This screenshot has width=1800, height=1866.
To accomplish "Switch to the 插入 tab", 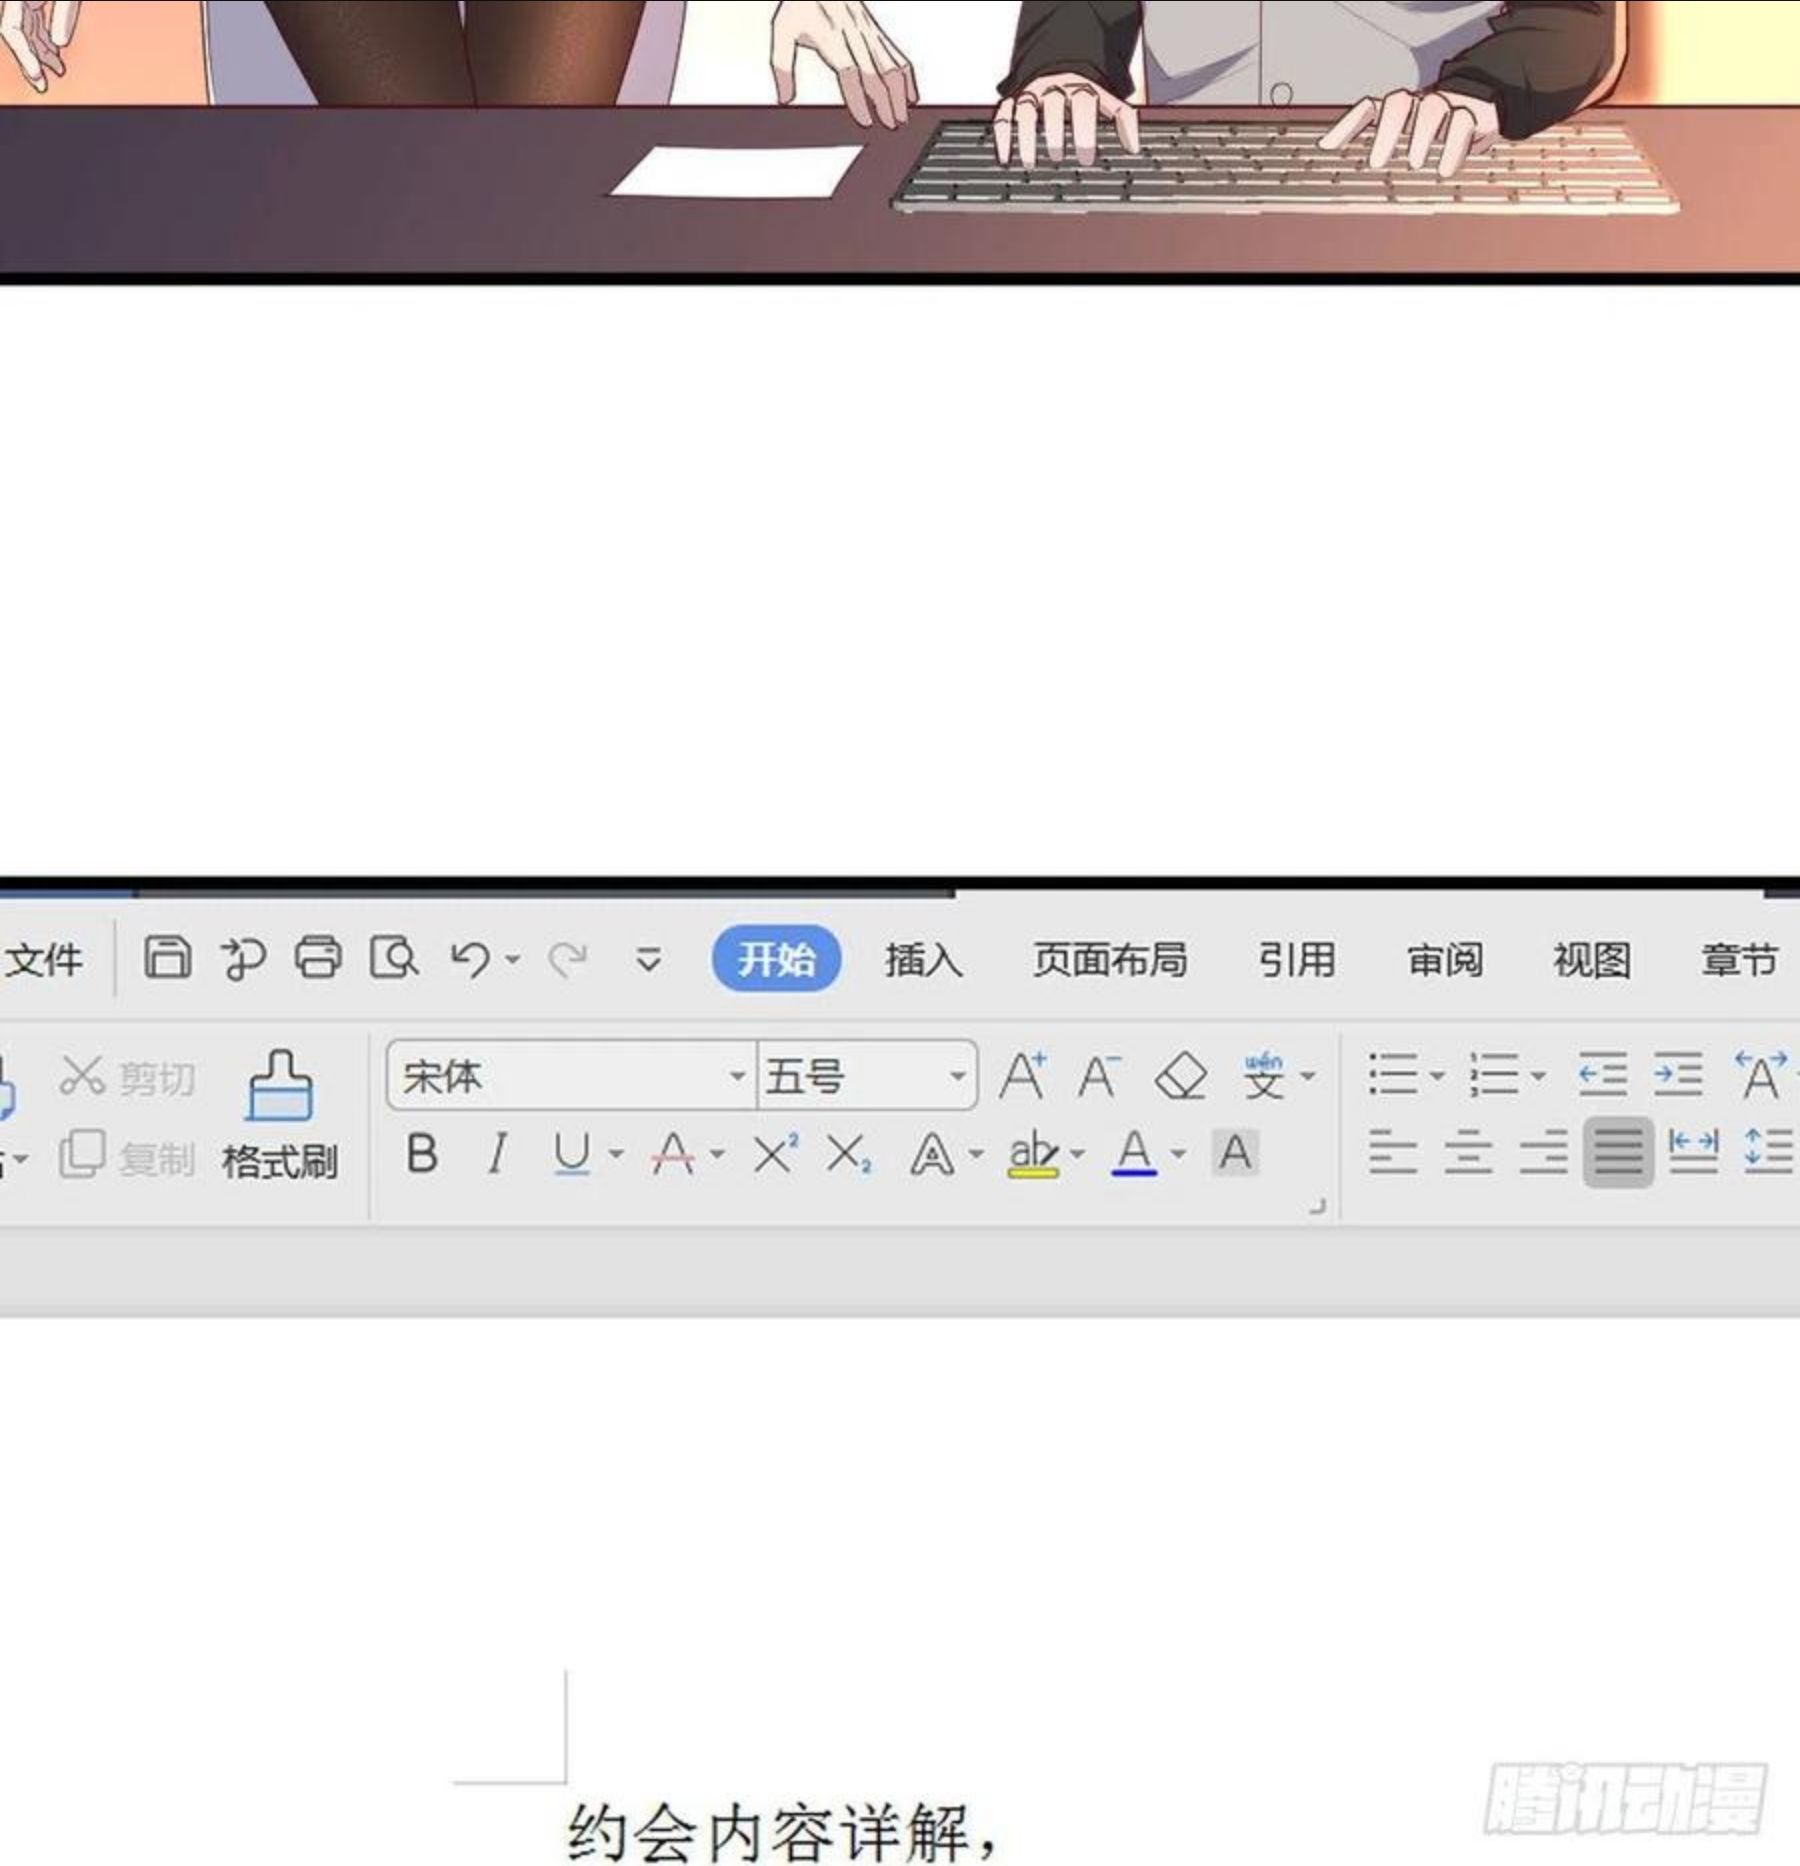I will (923, 960).
